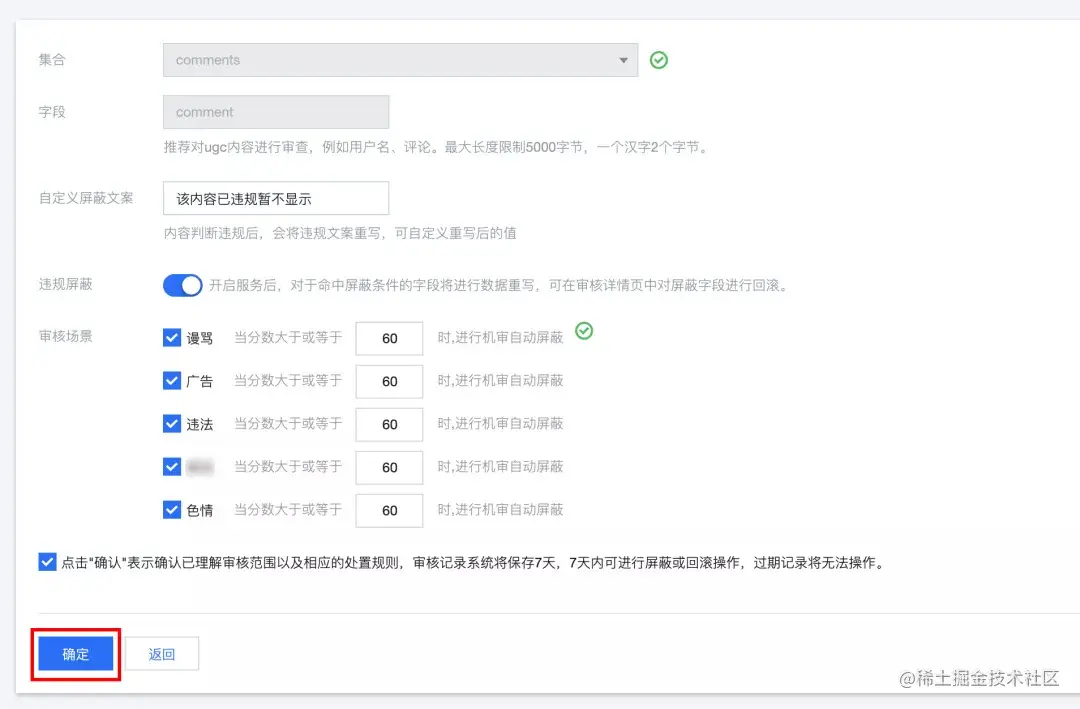The height and width of the screenshot is (709, 1080).
Task: Click the dropdown arrow in the 集合 field
Action: click(x=623, y=60)
